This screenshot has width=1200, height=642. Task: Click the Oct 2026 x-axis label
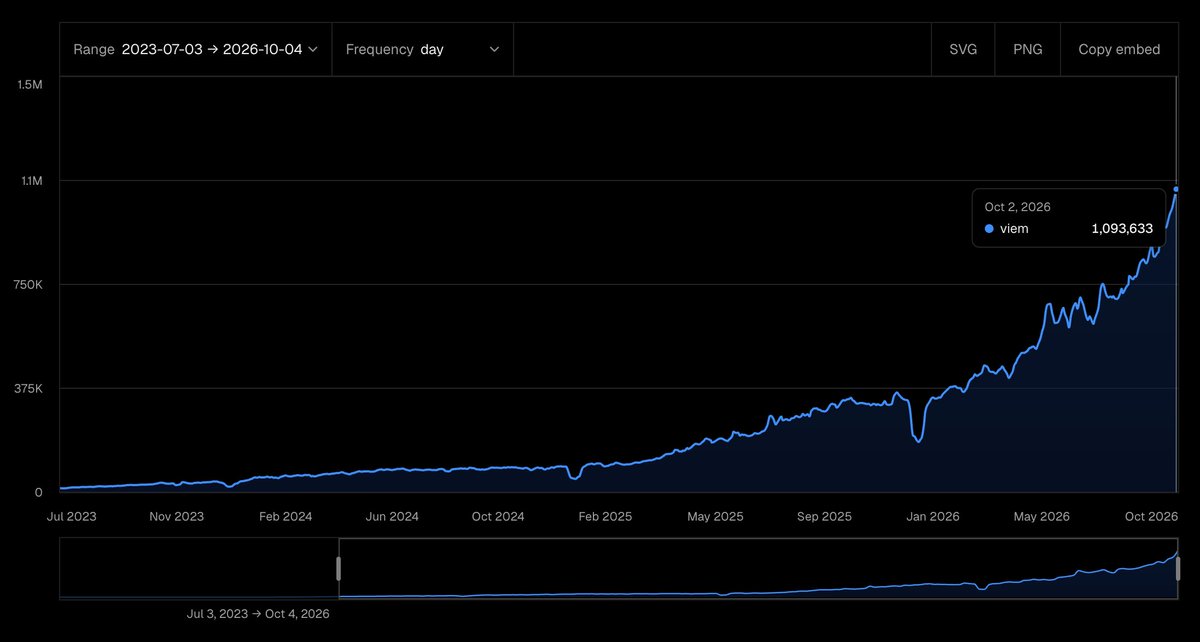point(1152,517)
